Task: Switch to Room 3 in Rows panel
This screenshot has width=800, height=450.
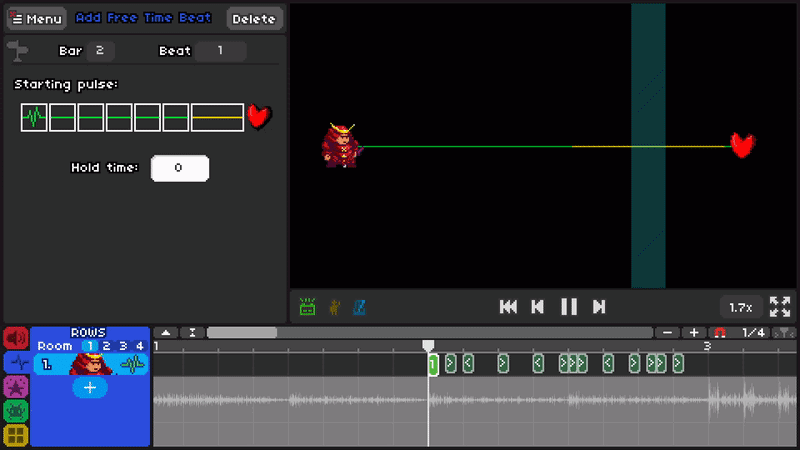Action: [x=123, y=346]
